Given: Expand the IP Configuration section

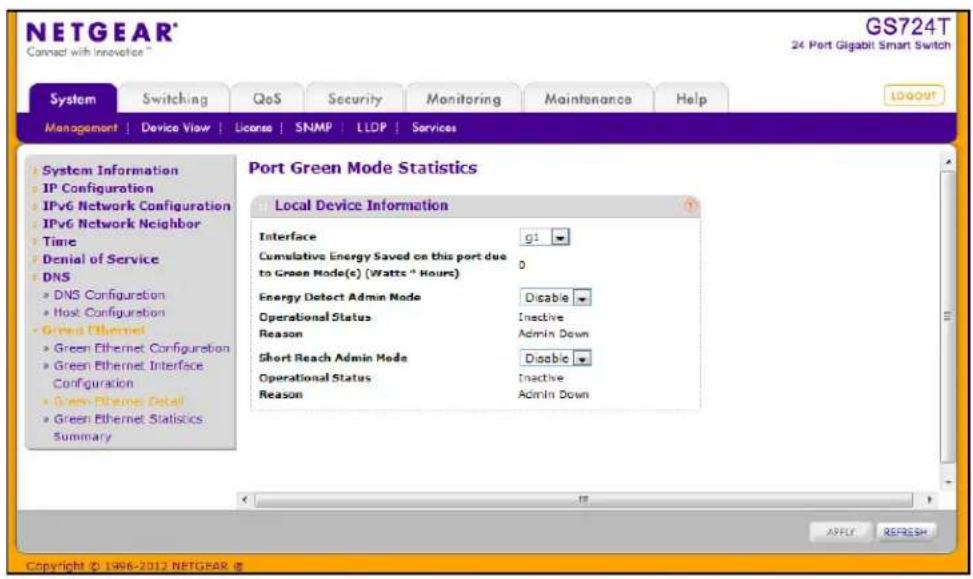Looking at the screenshot, I should (x=97, y=188).
